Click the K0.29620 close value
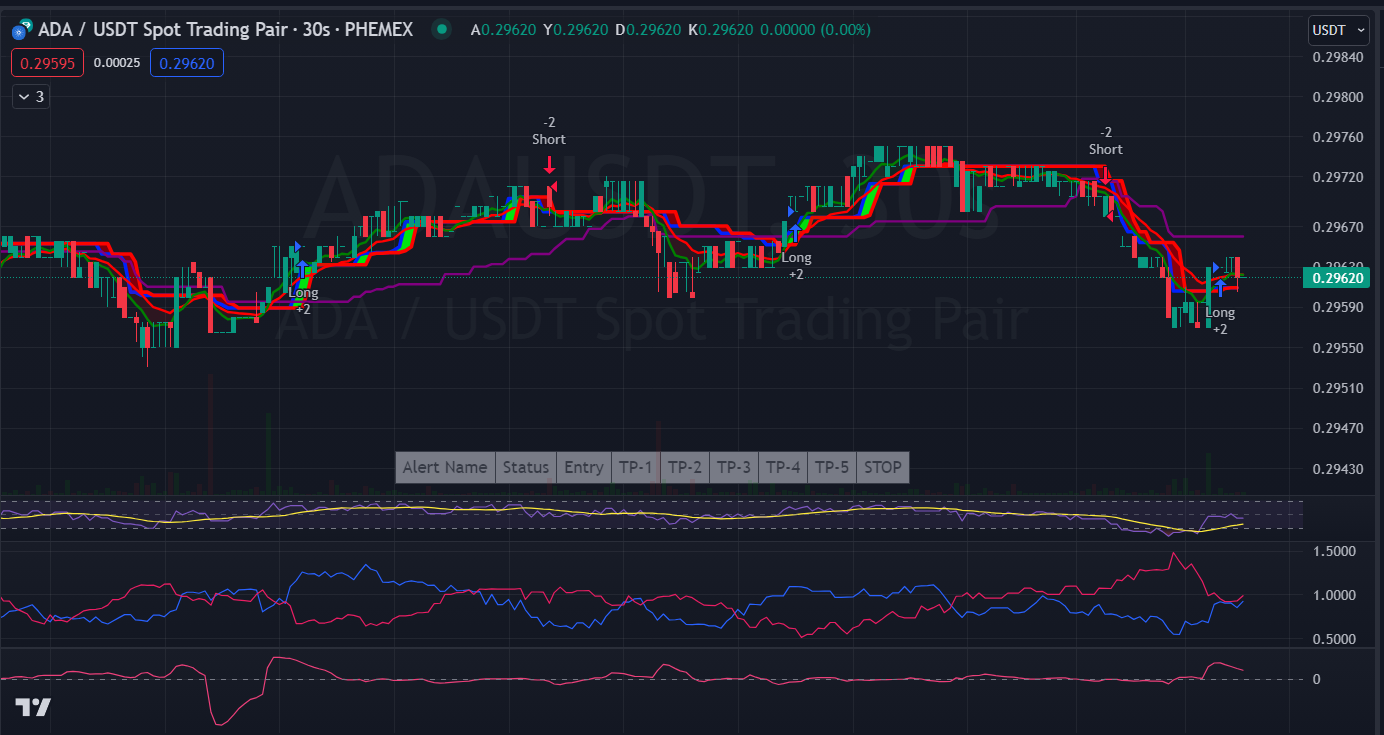Viewport: 1384px width, 735px height. tap(720, 30)
